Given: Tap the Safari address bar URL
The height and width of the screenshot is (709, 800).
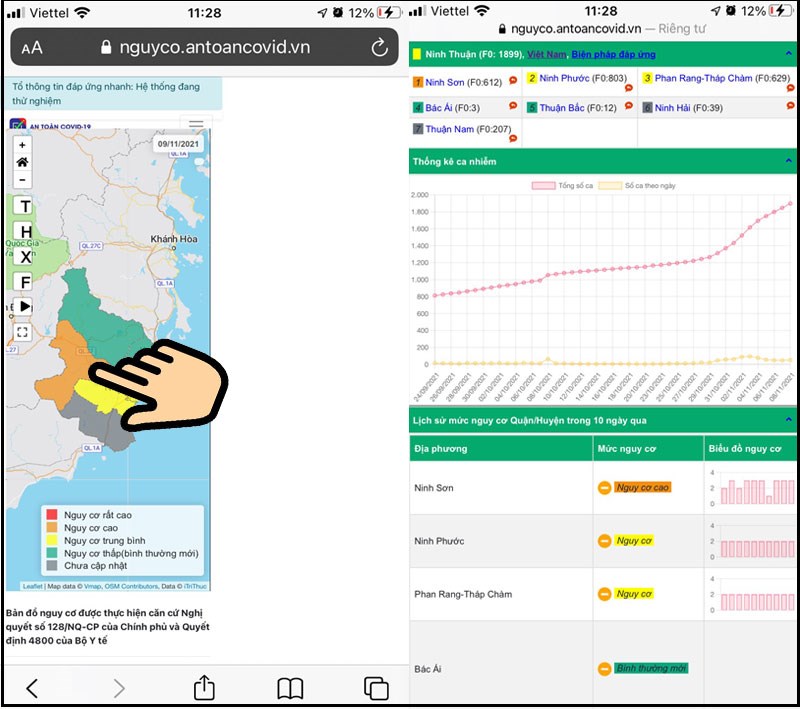Looking at the screenshot, I should pyautogui.click(x=214, y=47).
